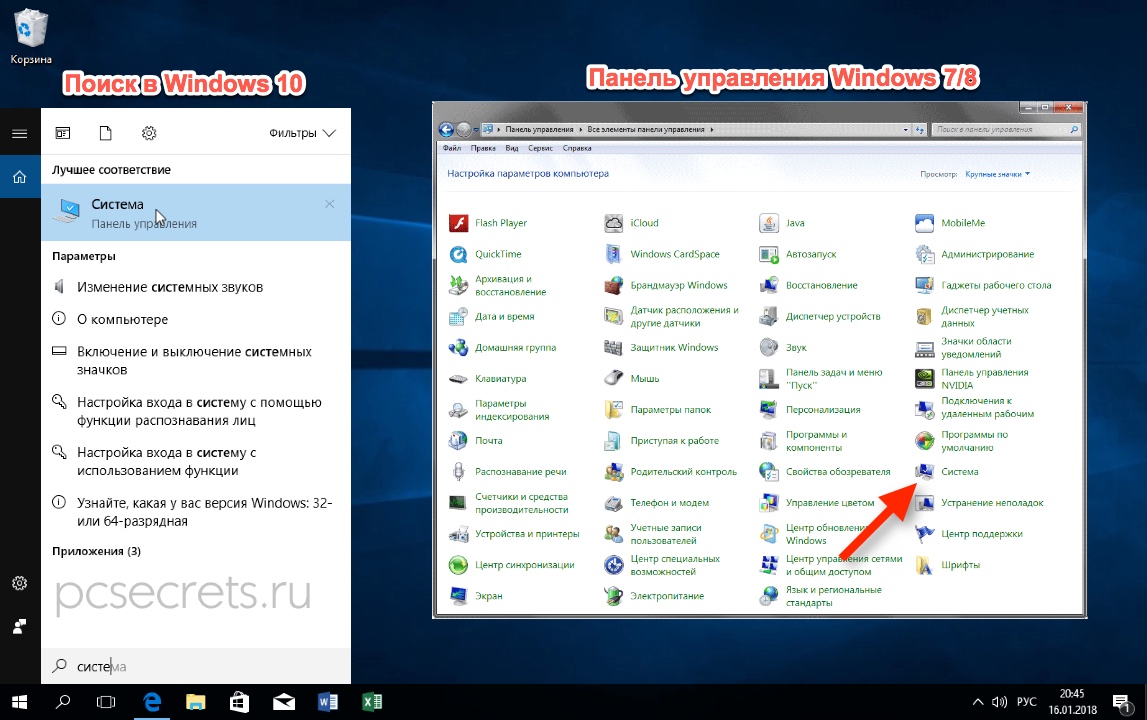This screenshot has height=720, width=1147.
Task: Open Flash Player in Control Panel
Action: [x=488, y=222]
